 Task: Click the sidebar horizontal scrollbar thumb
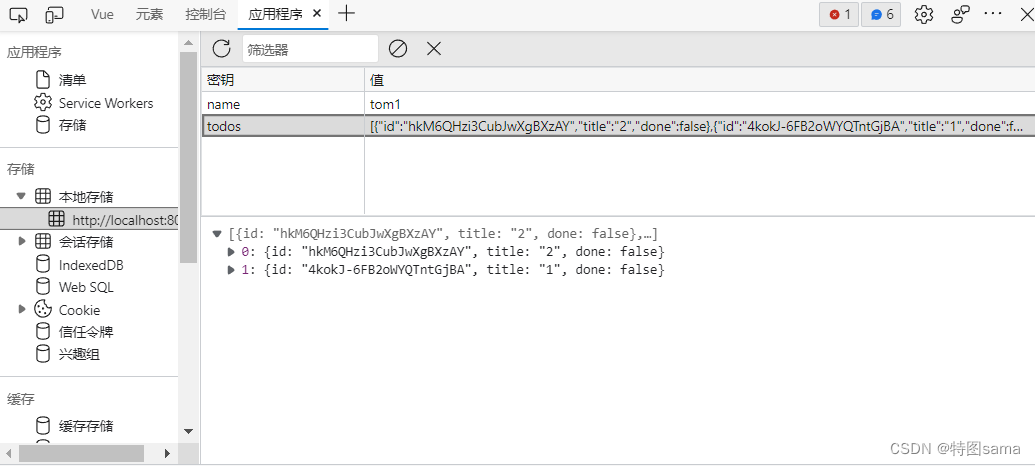point(81,453)
